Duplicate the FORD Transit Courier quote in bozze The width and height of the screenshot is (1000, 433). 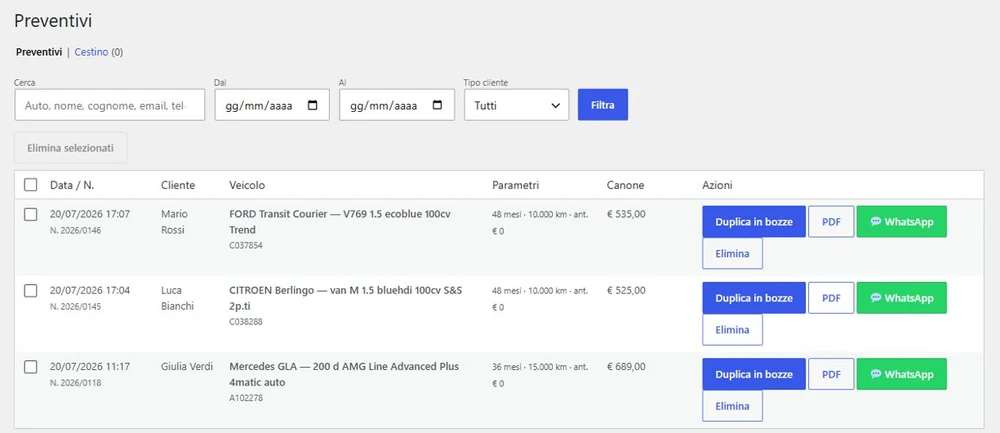(x=754, y=222)
